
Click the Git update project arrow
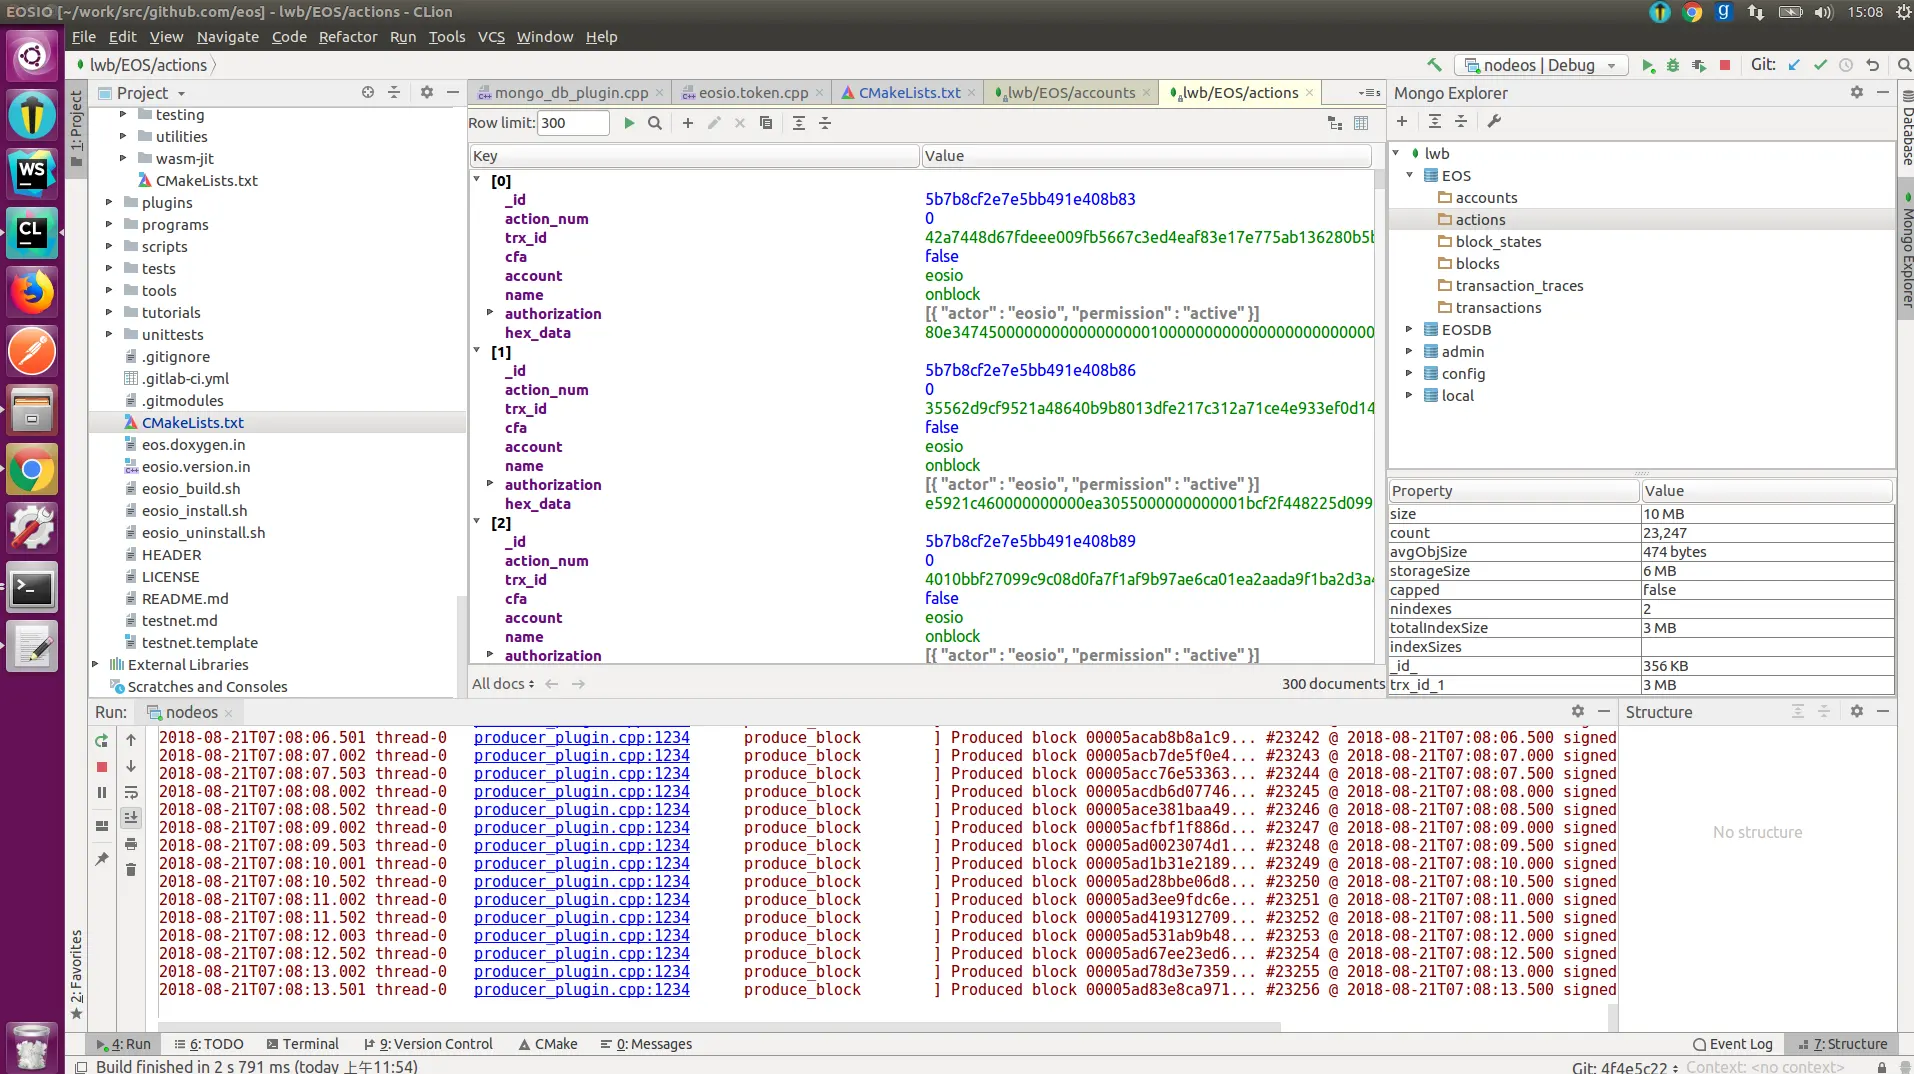tap(1794, 65)
